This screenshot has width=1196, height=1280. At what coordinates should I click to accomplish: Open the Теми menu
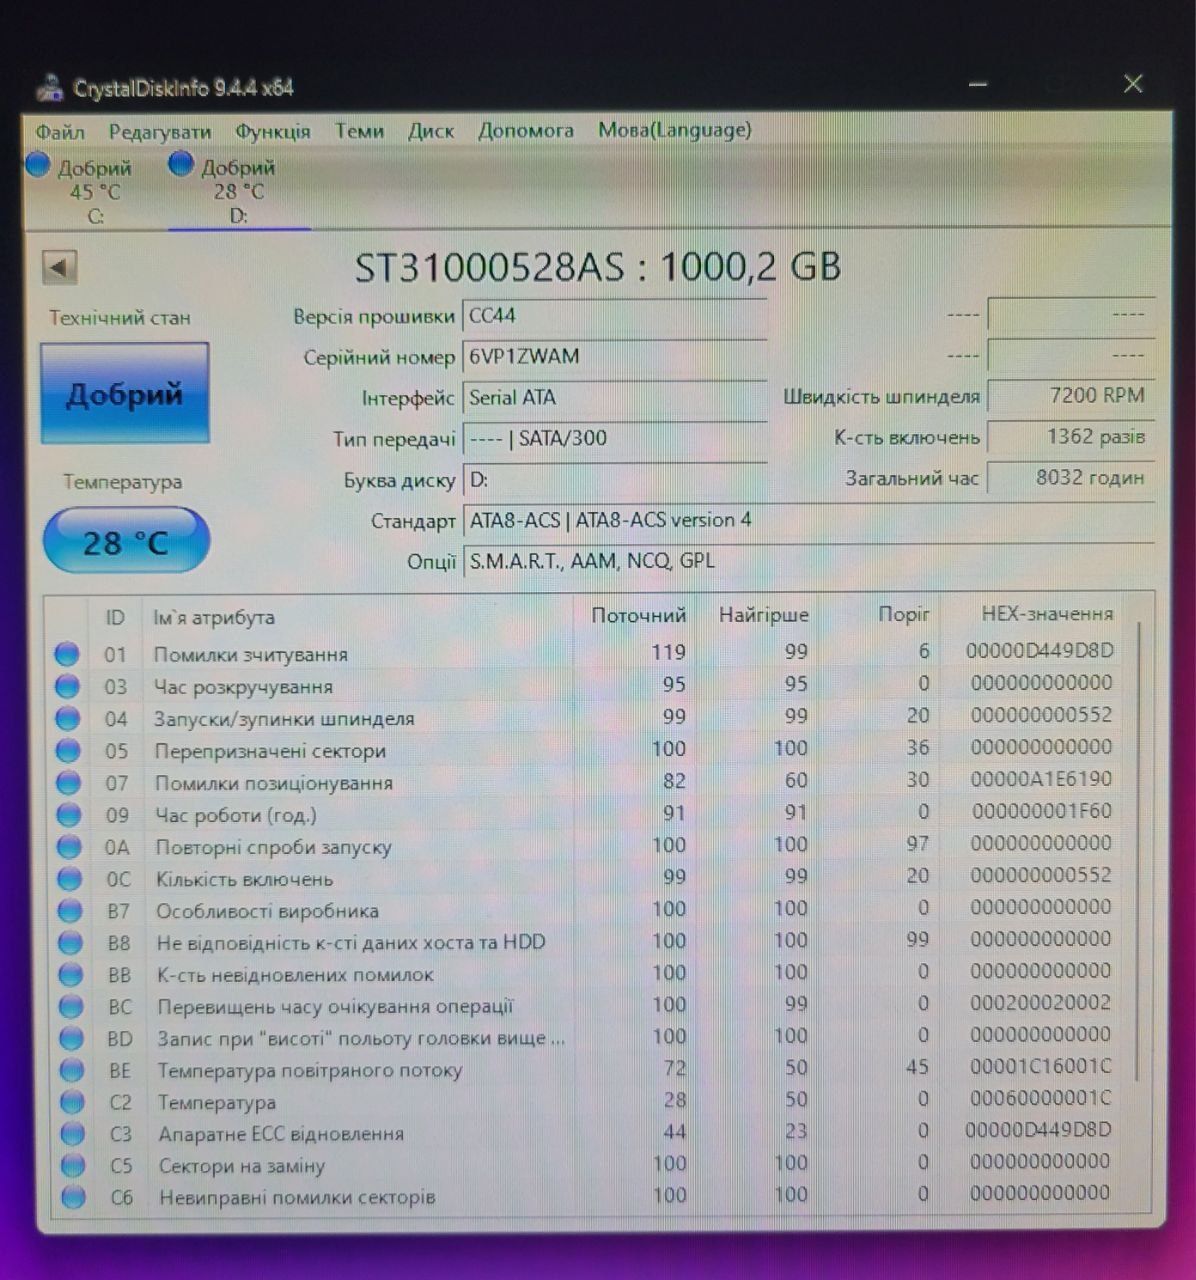tap(359, 131)
